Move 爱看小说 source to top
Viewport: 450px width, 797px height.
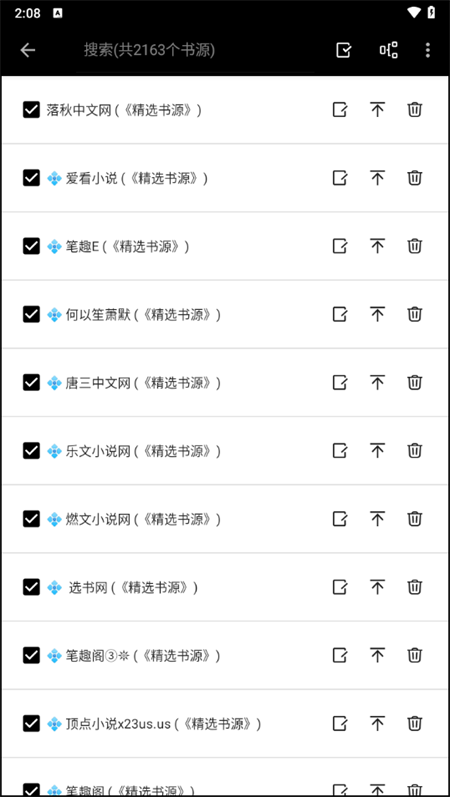coord(377,178)
